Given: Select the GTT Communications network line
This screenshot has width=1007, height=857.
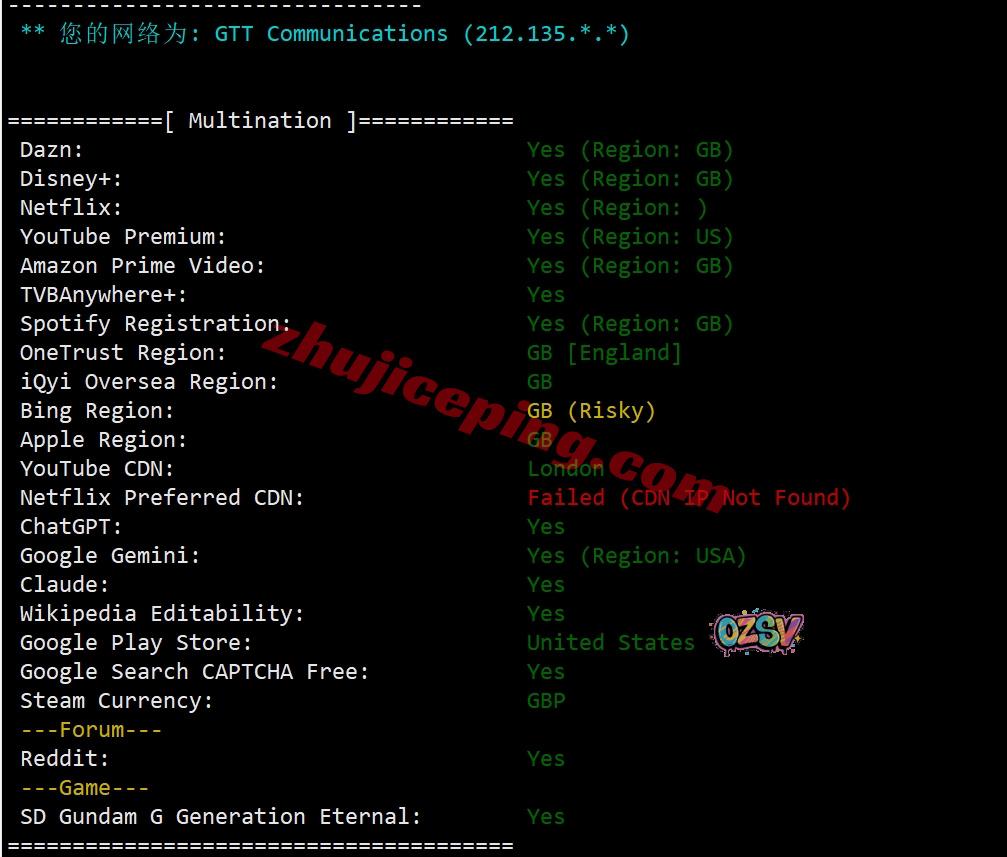Looking at the screenshot, I should pyautogui.click(x=324, y=33).
